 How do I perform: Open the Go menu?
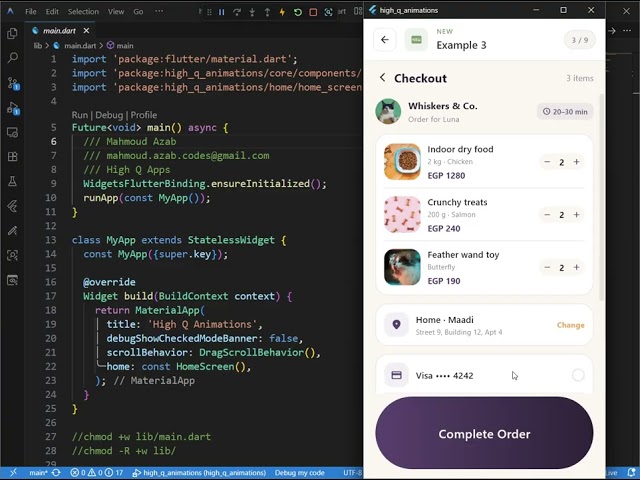click(138, 11)
